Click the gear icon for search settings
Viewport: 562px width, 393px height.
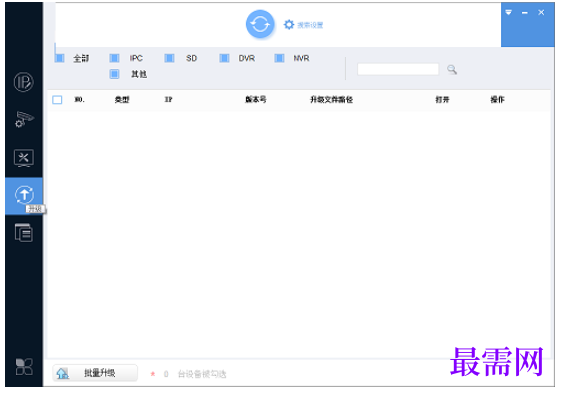click(289, 25)
